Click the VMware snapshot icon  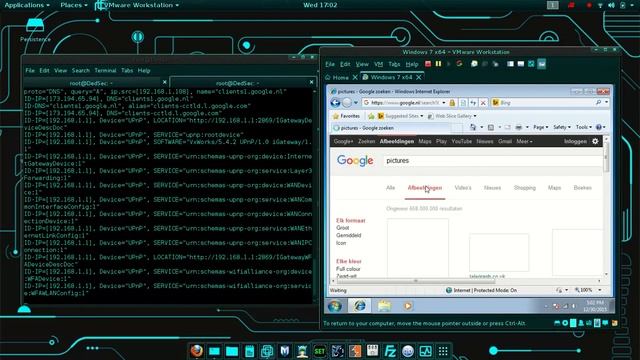tap(474, 64)
